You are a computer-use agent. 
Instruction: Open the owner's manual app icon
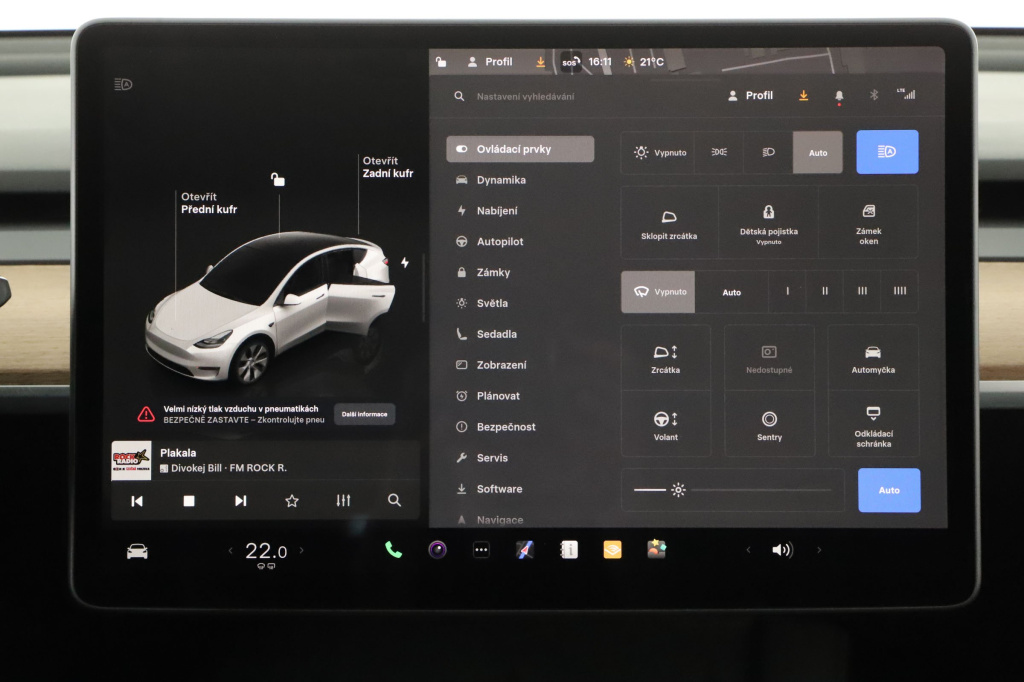[569, 550]
